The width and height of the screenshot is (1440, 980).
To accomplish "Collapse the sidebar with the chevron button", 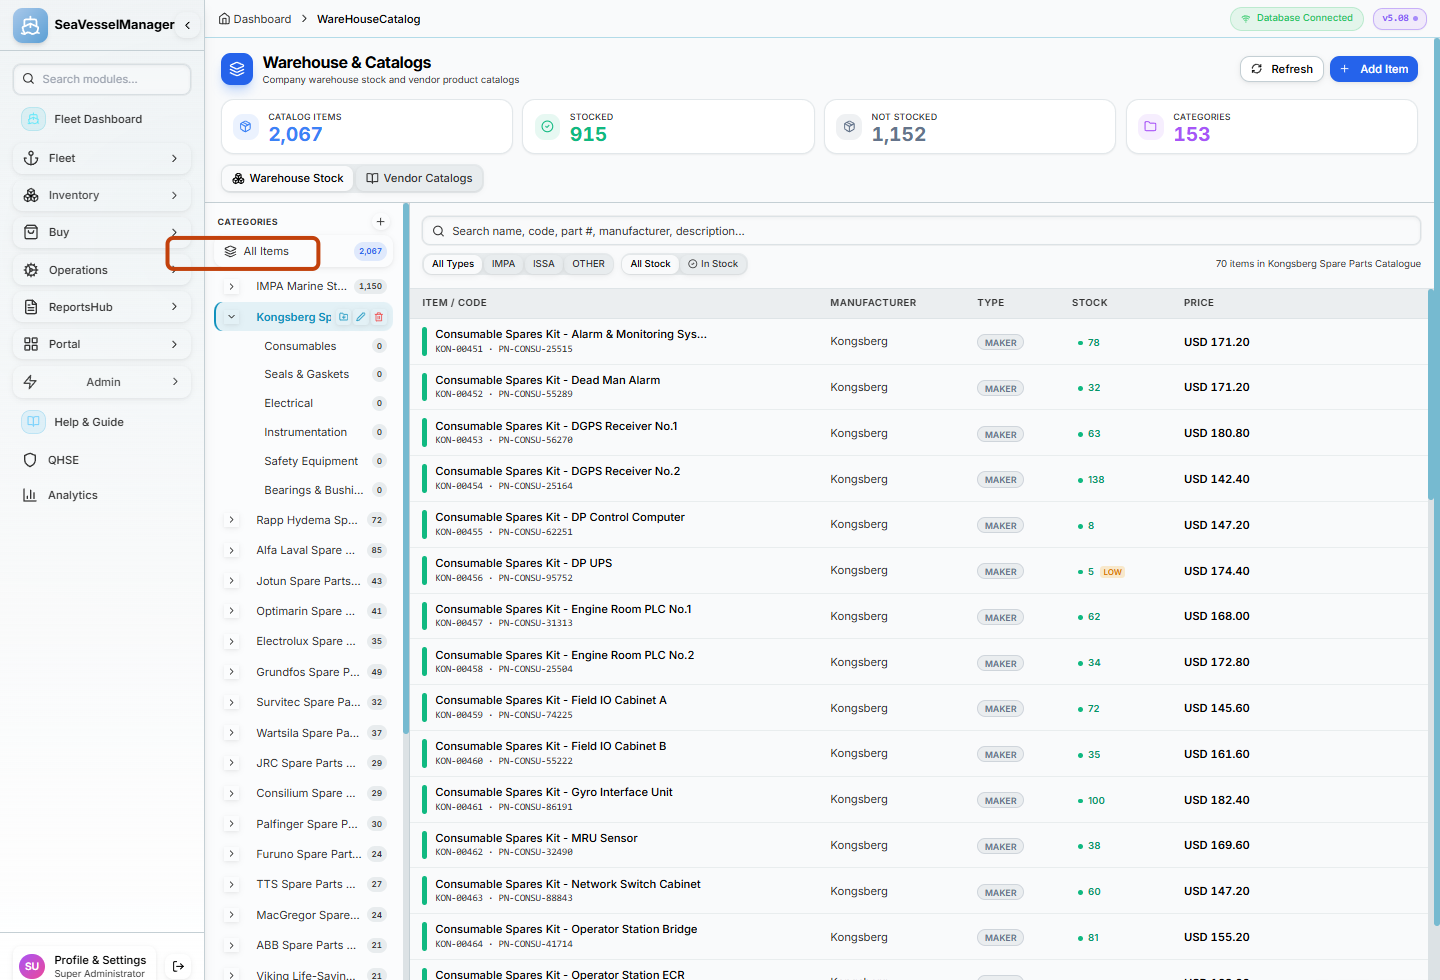I will (187, 25).
